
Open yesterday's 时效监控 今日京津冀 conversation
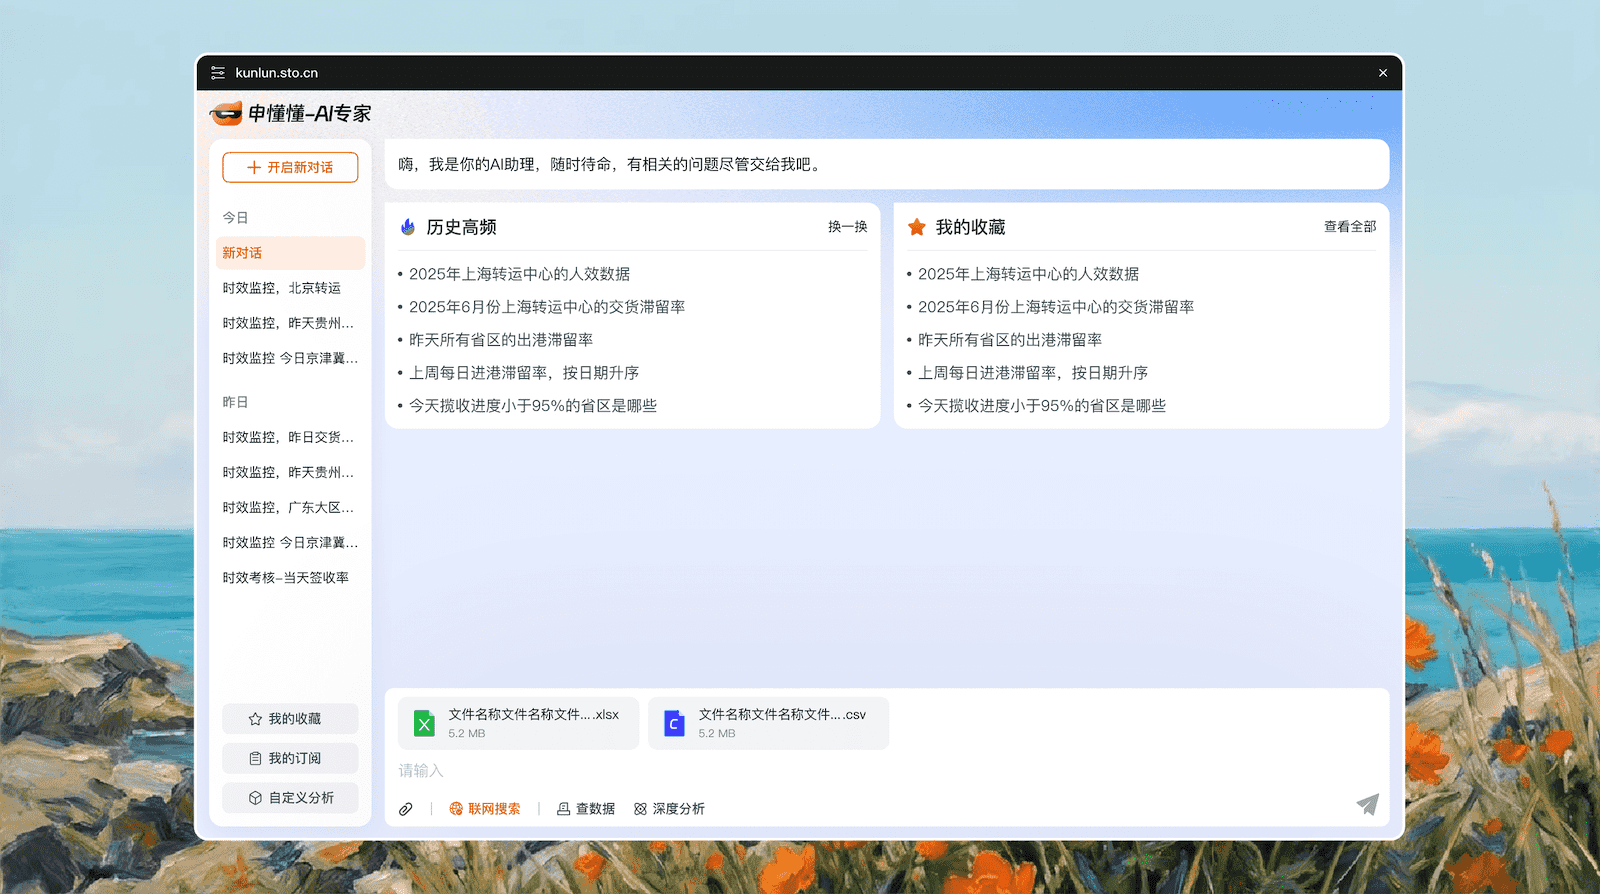pyautogui.click(x=290, y=542)
